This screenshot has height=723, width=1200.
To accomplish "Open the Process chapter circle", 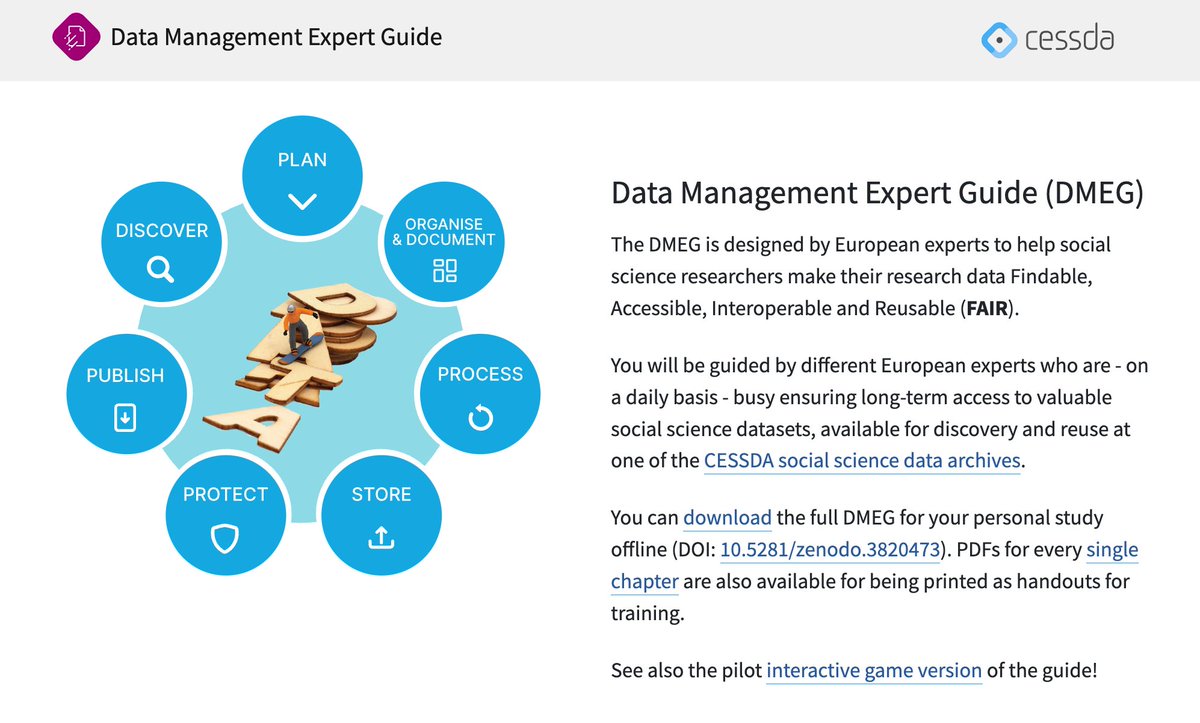I will 480,392.
